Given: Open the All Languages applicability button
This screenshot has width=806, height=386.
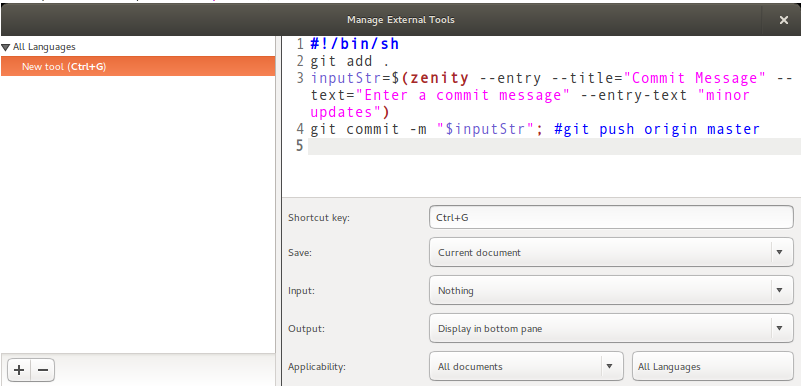Looking at the screenshot, I should 713,366.
